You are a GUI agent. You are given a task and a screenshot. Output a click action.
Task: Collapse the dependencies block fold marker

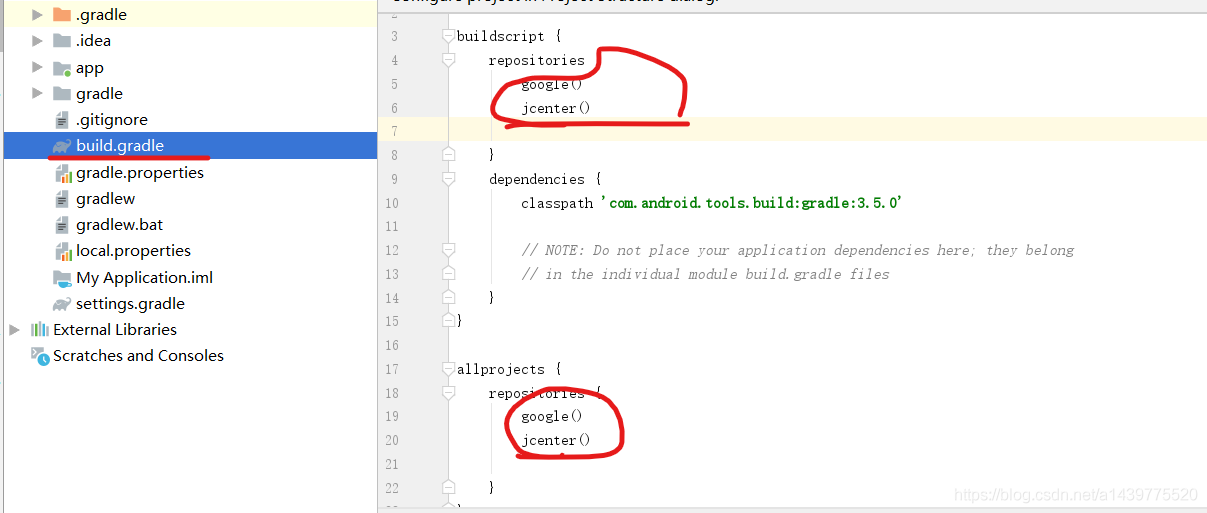[x=448, y=179]
